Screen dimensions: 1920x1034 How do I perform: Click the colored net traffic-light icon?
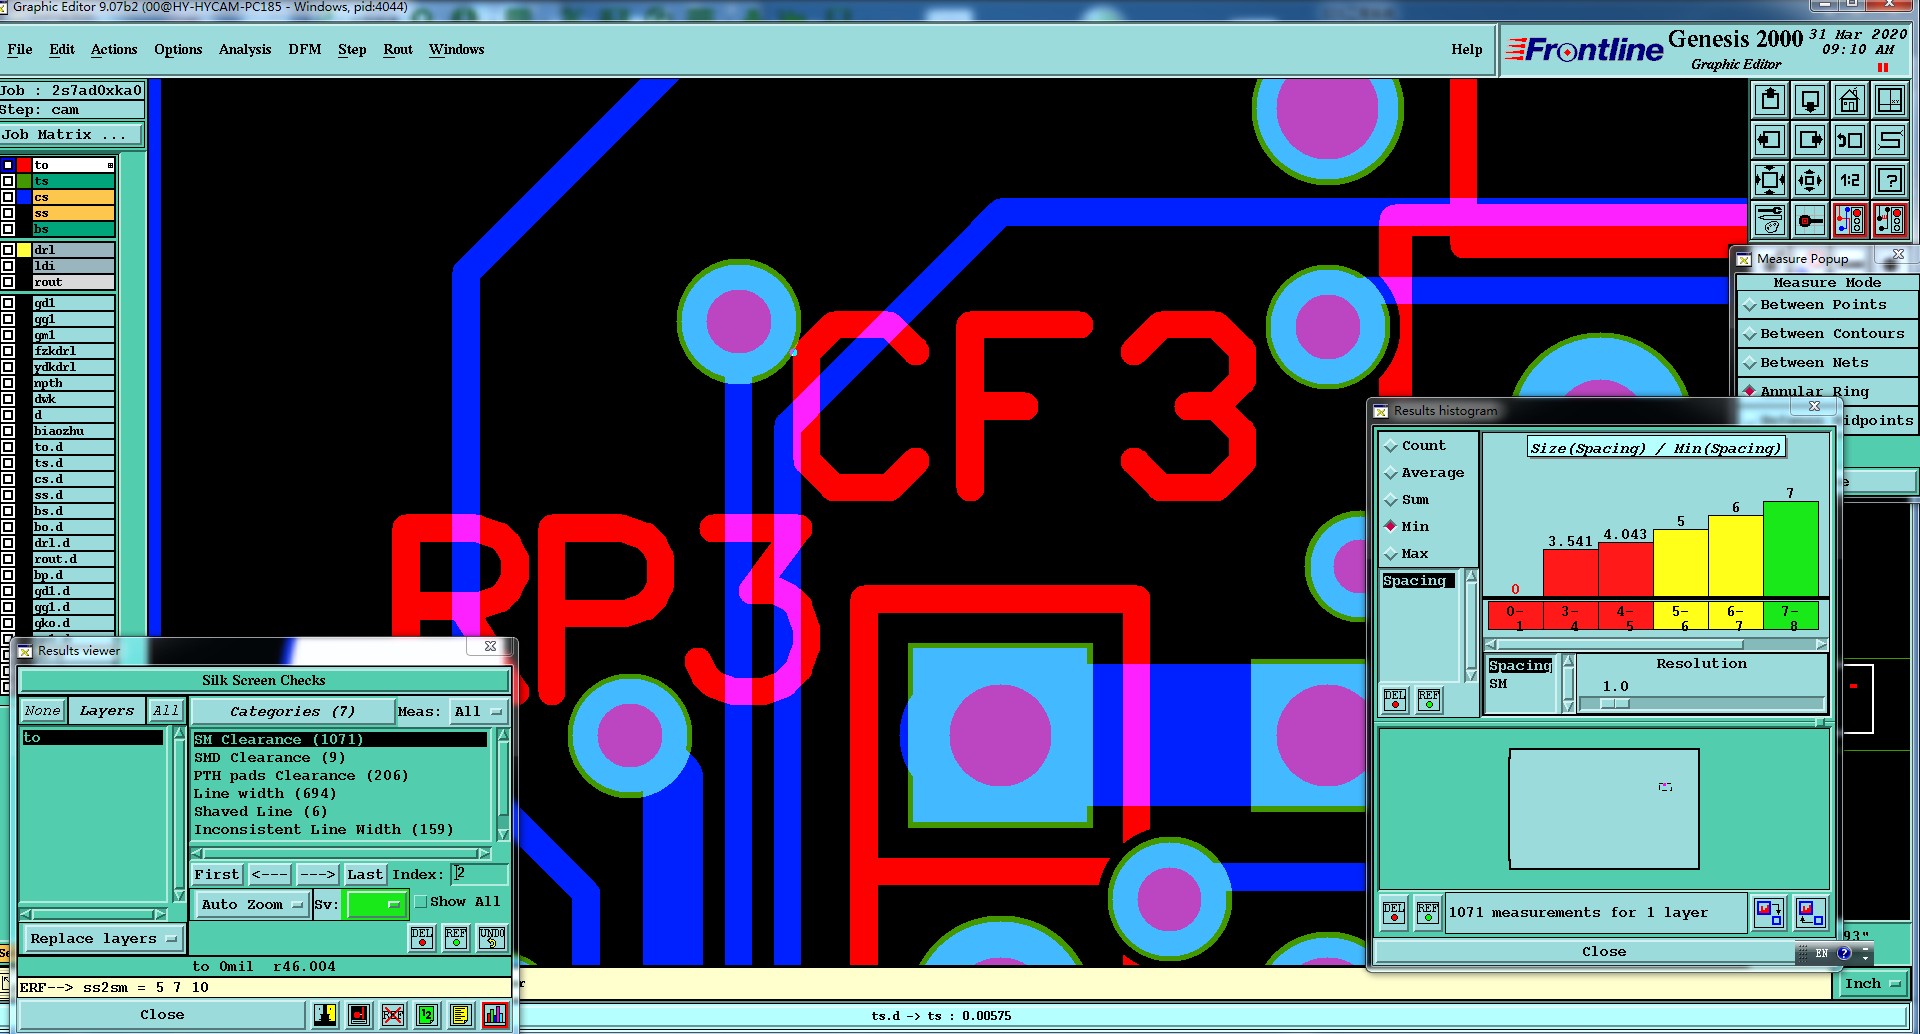click(x=1850, y=220)
